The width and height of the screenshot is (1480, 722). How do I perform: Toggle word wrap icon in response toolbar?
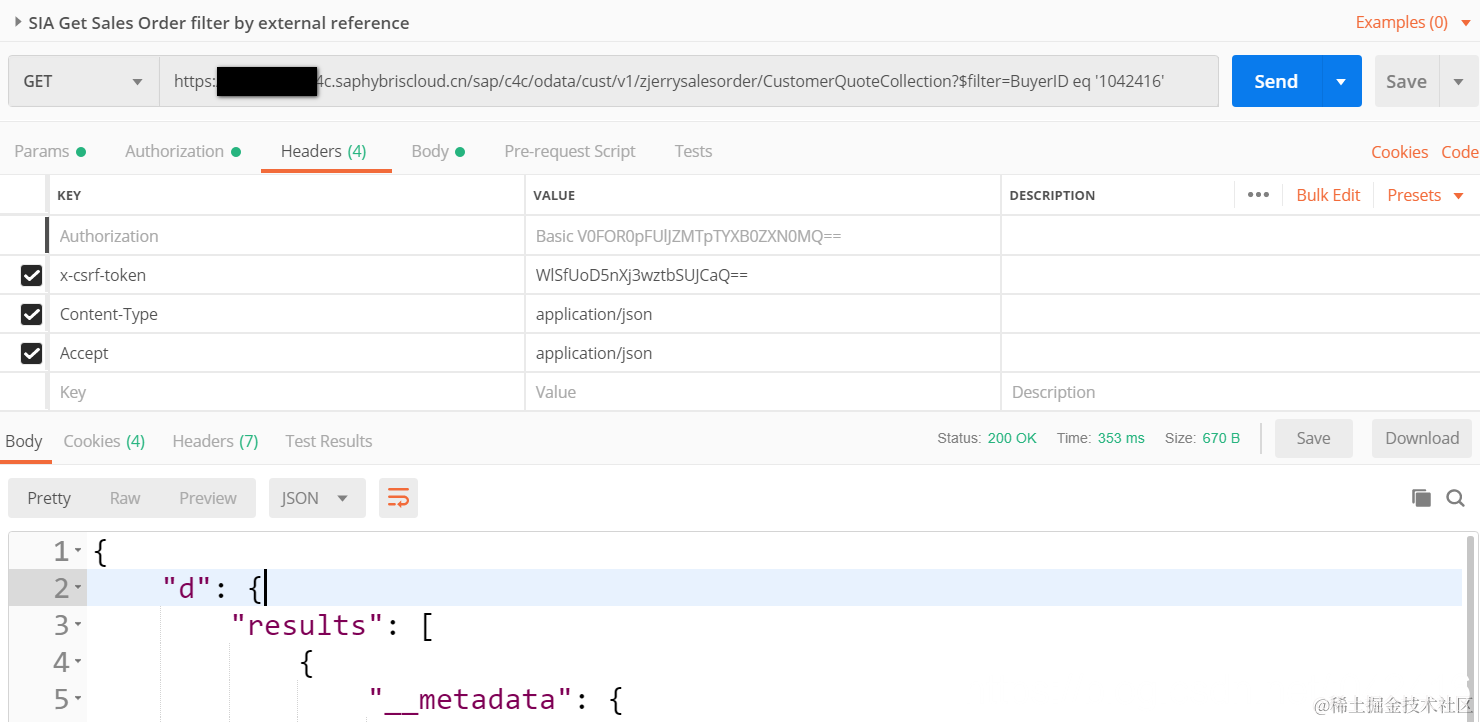[398, 498]
